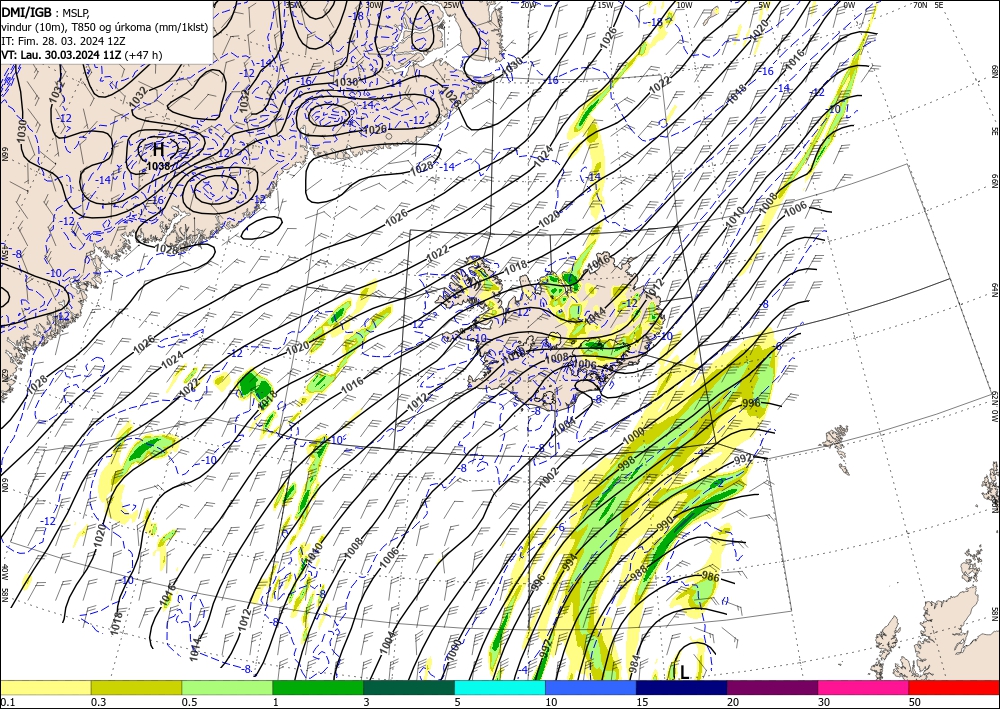The height and width of the screenshot is (709, 1000).
Task: Click the '0.3' legend scale value
Action: (98, 702)
